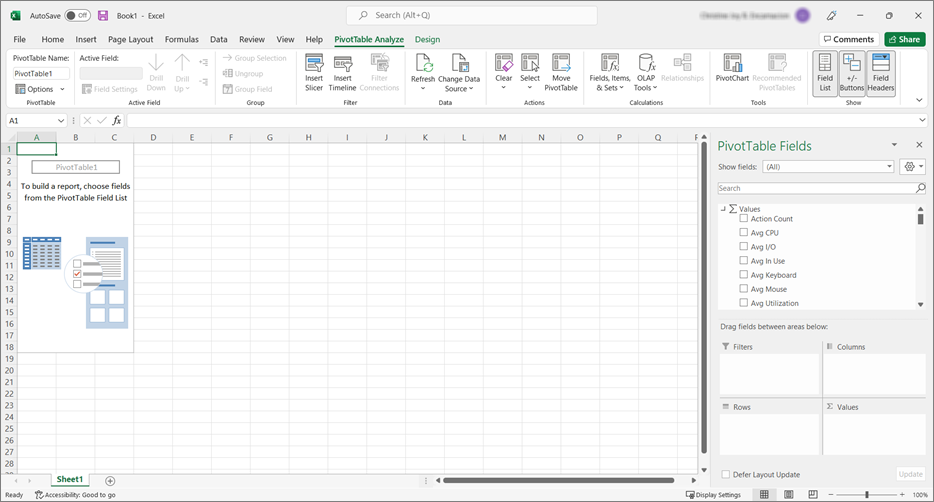
Task: Click Move PivotTable
Action: (561, 72)
